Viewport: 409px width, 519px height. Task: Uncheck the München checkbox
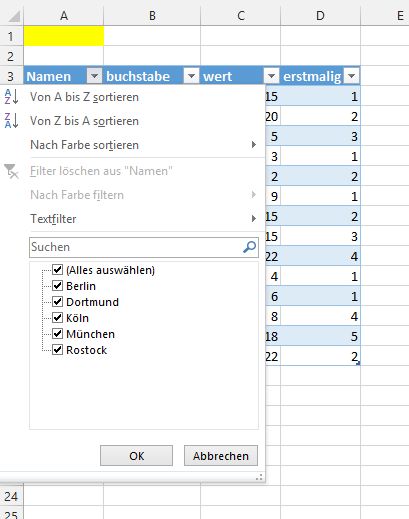coord(58,333)
